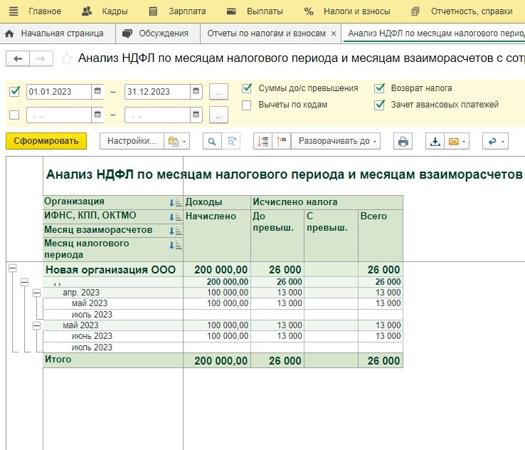Collapse the second-level group under organization
Viewport: 525px width, 450px height.
(x=24, y=282)
